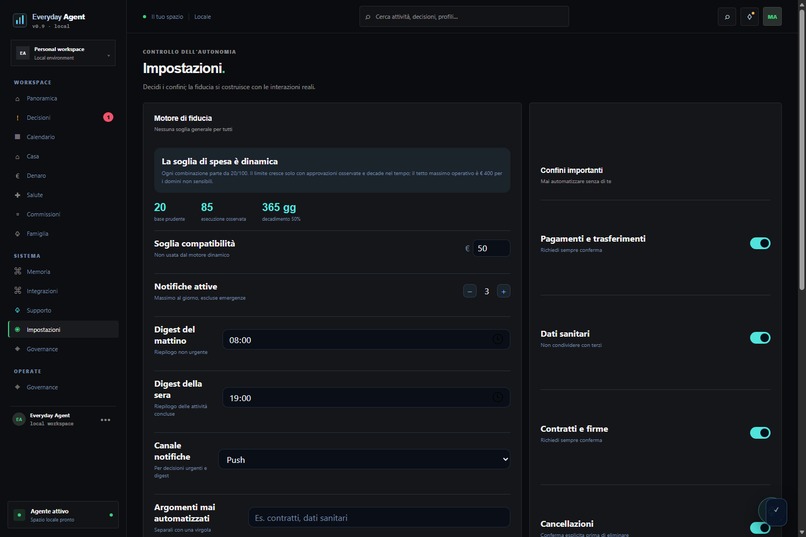This screenshot has width=806, height=537.
Task: Open Integrazioni in sidebar
Action: coord(63,291)
